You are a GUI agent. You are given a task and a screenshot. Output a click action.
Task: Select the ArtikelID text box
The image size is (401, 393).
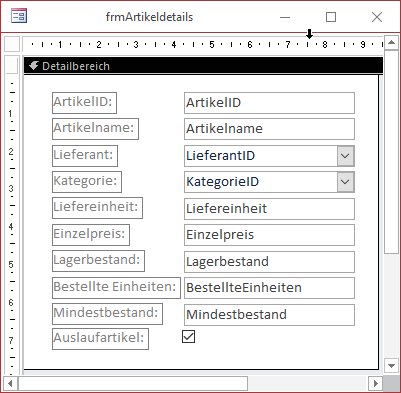pos(269,103)
